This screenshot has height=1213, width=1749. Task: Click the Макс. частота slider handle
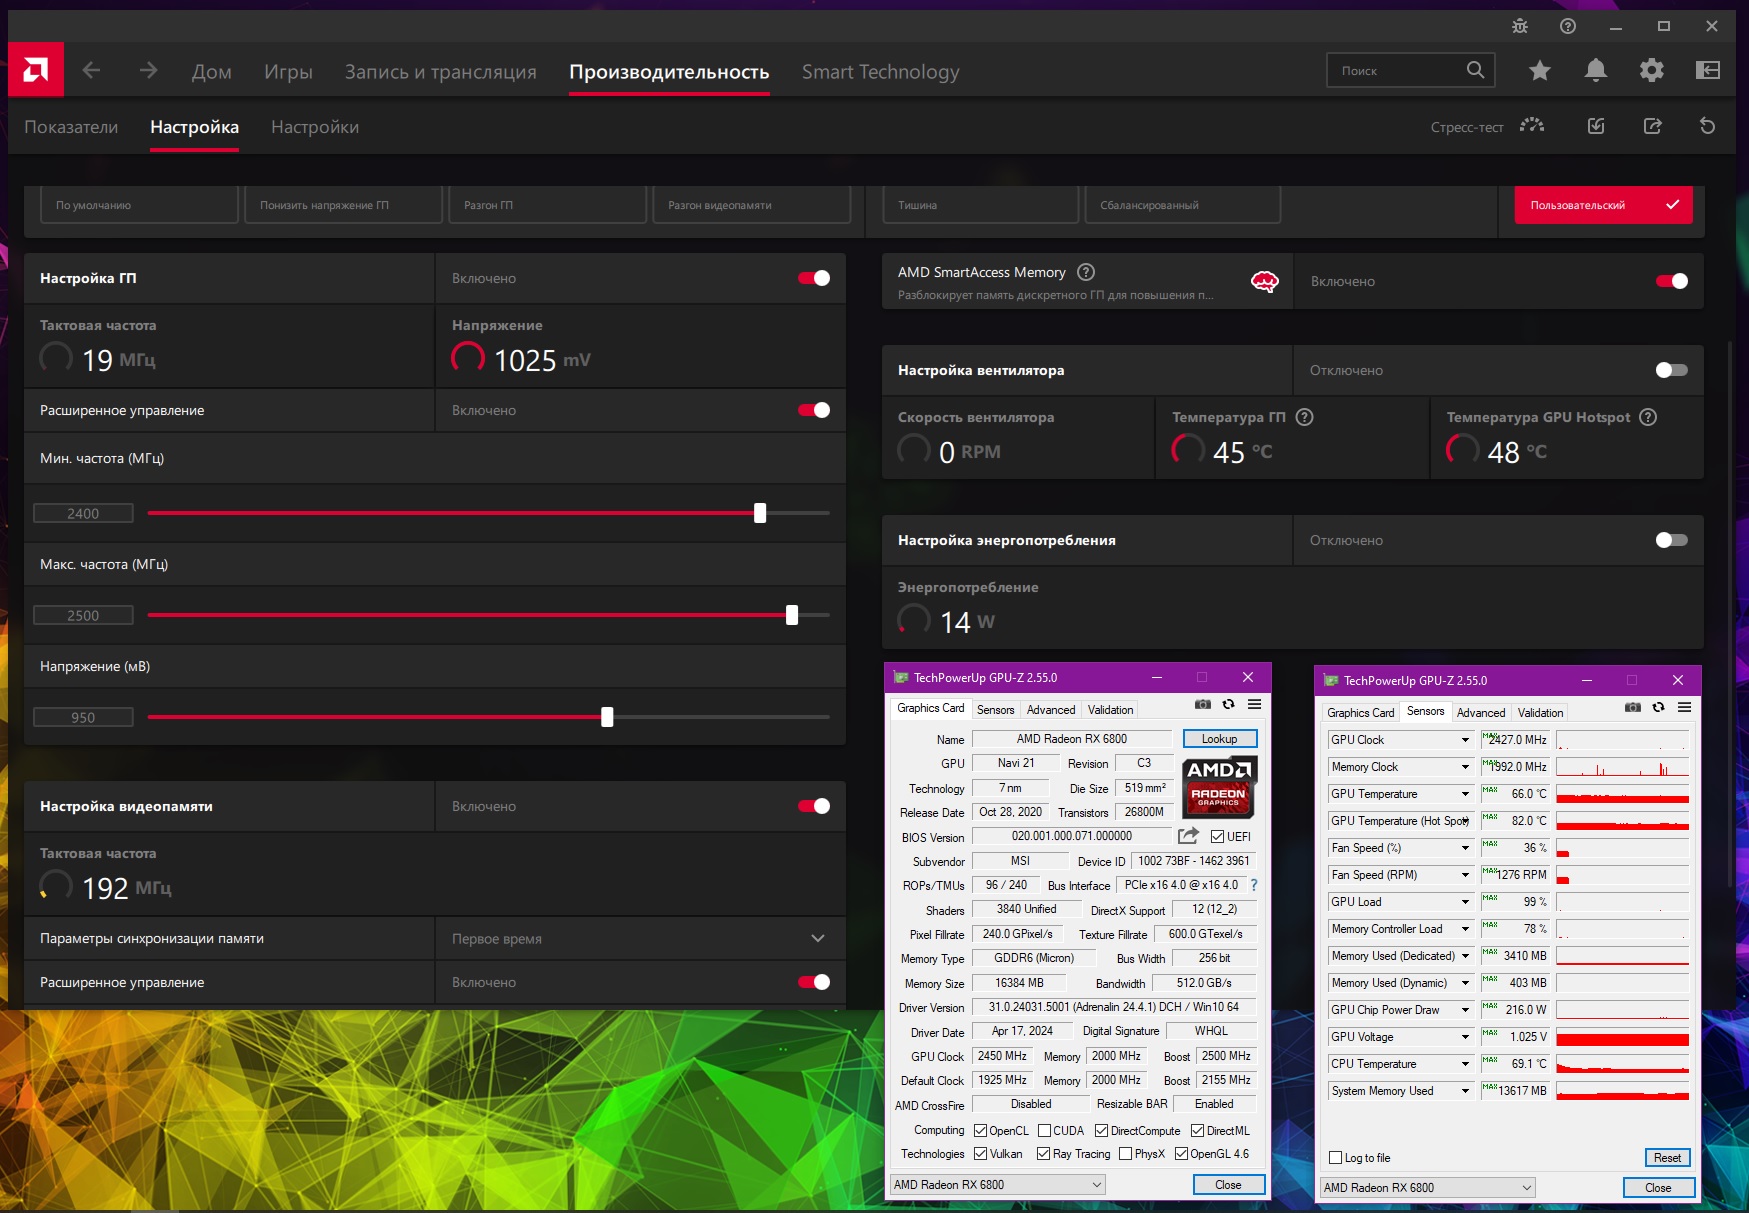click(x=792, y=615)
